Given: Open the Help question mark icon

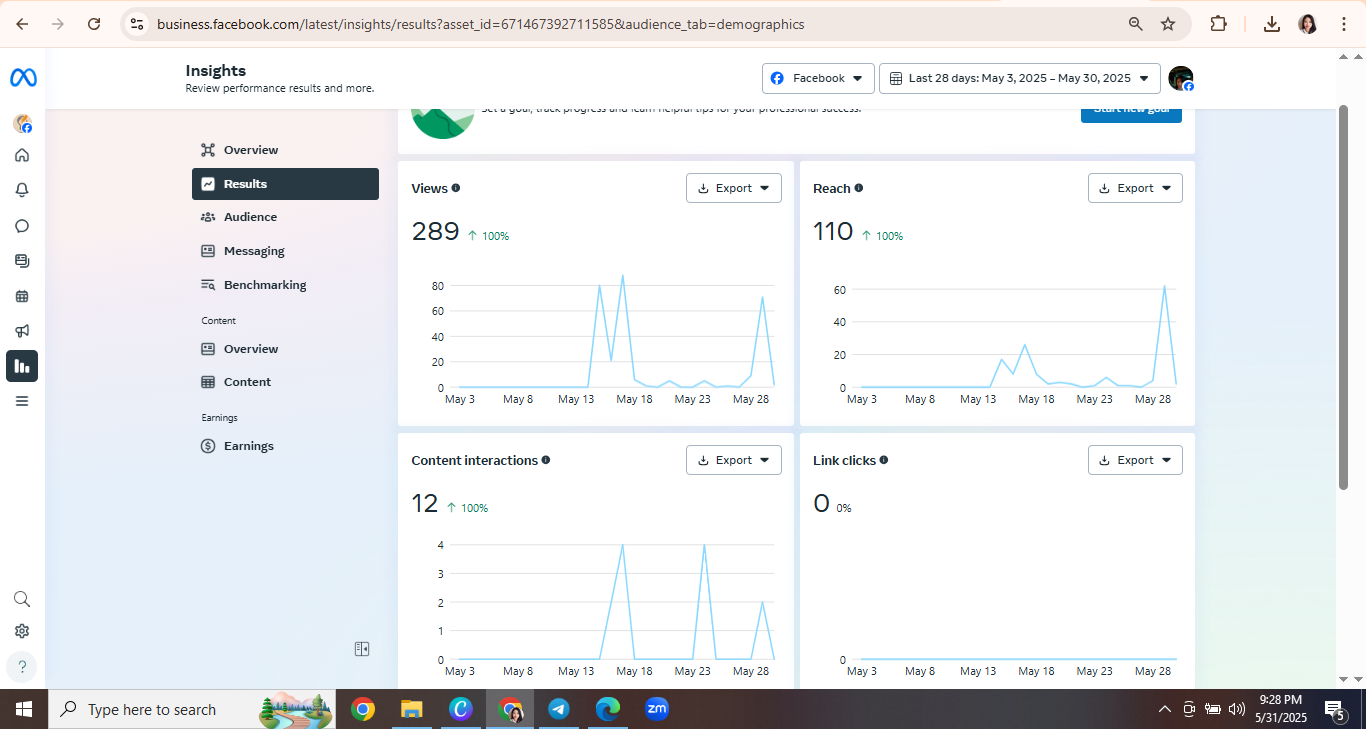Looking at the screenshot, I should pyautogui.click(x=22, y=666).
